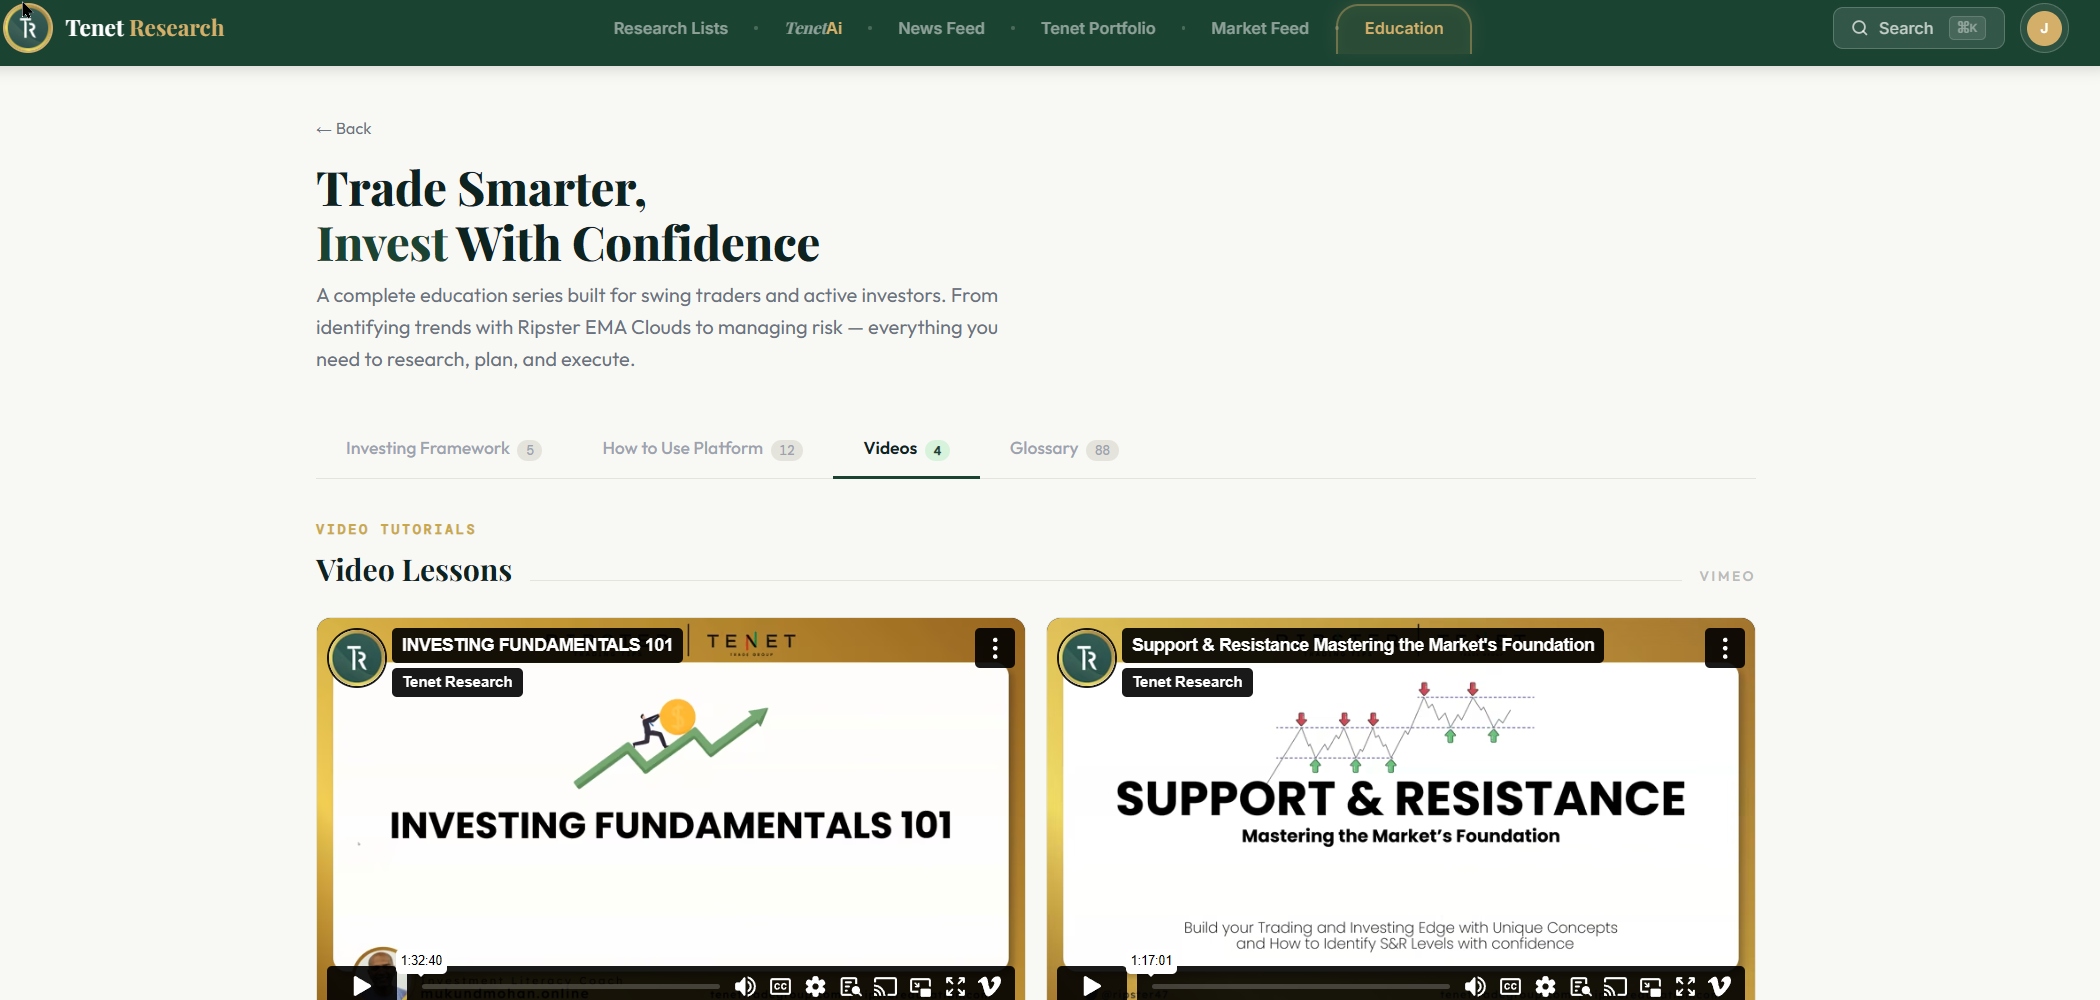2100x1000 pixels.
Task: Mute the Support & Resistance video volume
Action: (1475, 987)
